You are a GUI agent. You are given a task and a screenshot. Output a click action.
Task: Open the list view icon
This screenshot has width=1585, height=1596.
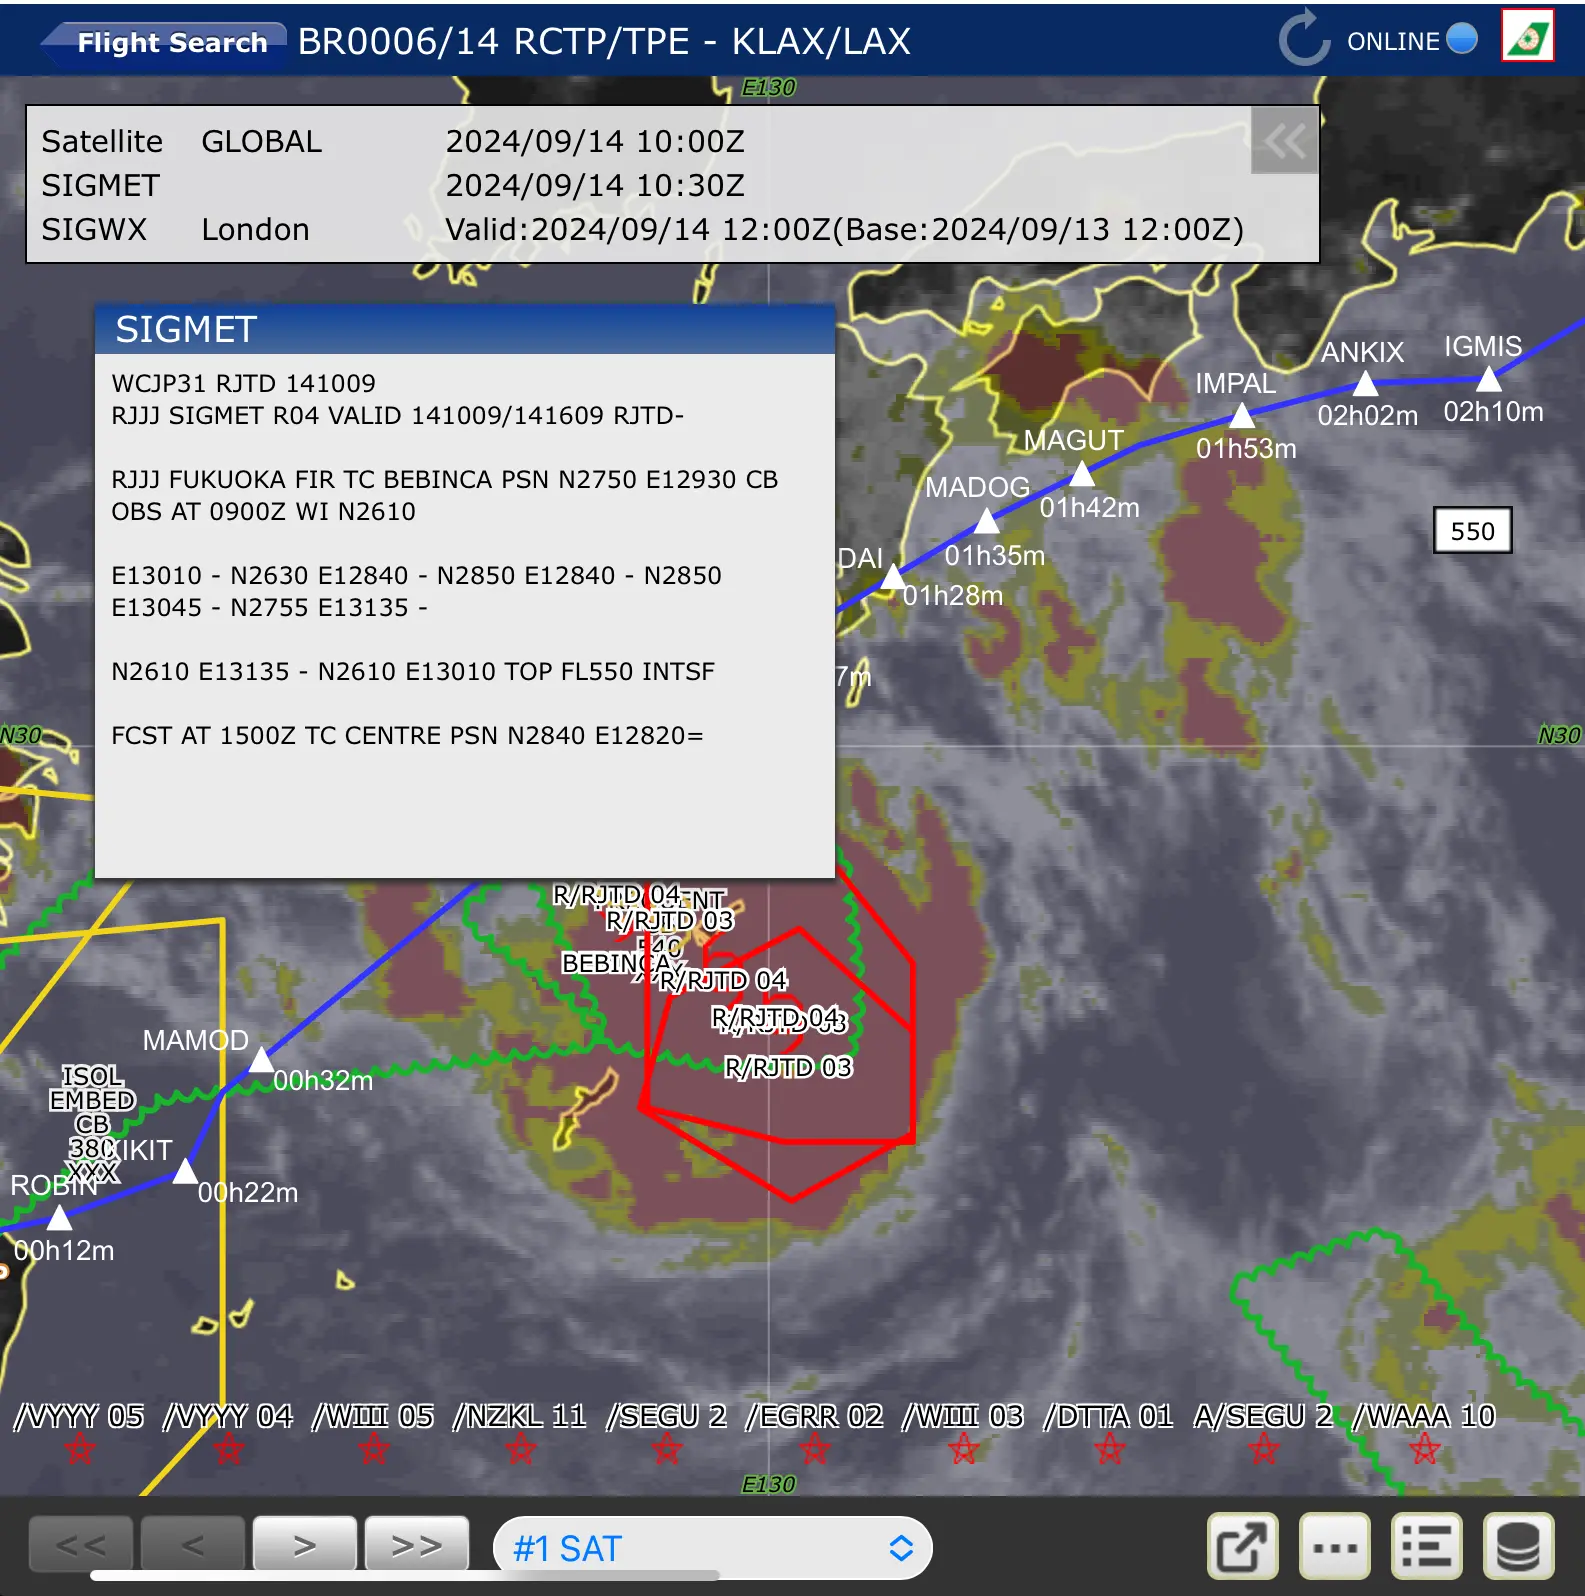(1426, 1546)
